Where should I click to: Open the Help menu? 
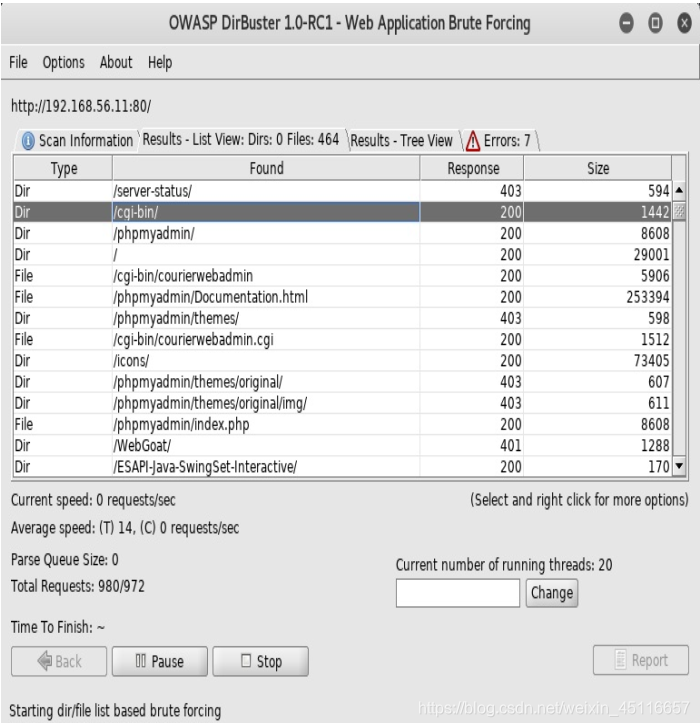160,62
